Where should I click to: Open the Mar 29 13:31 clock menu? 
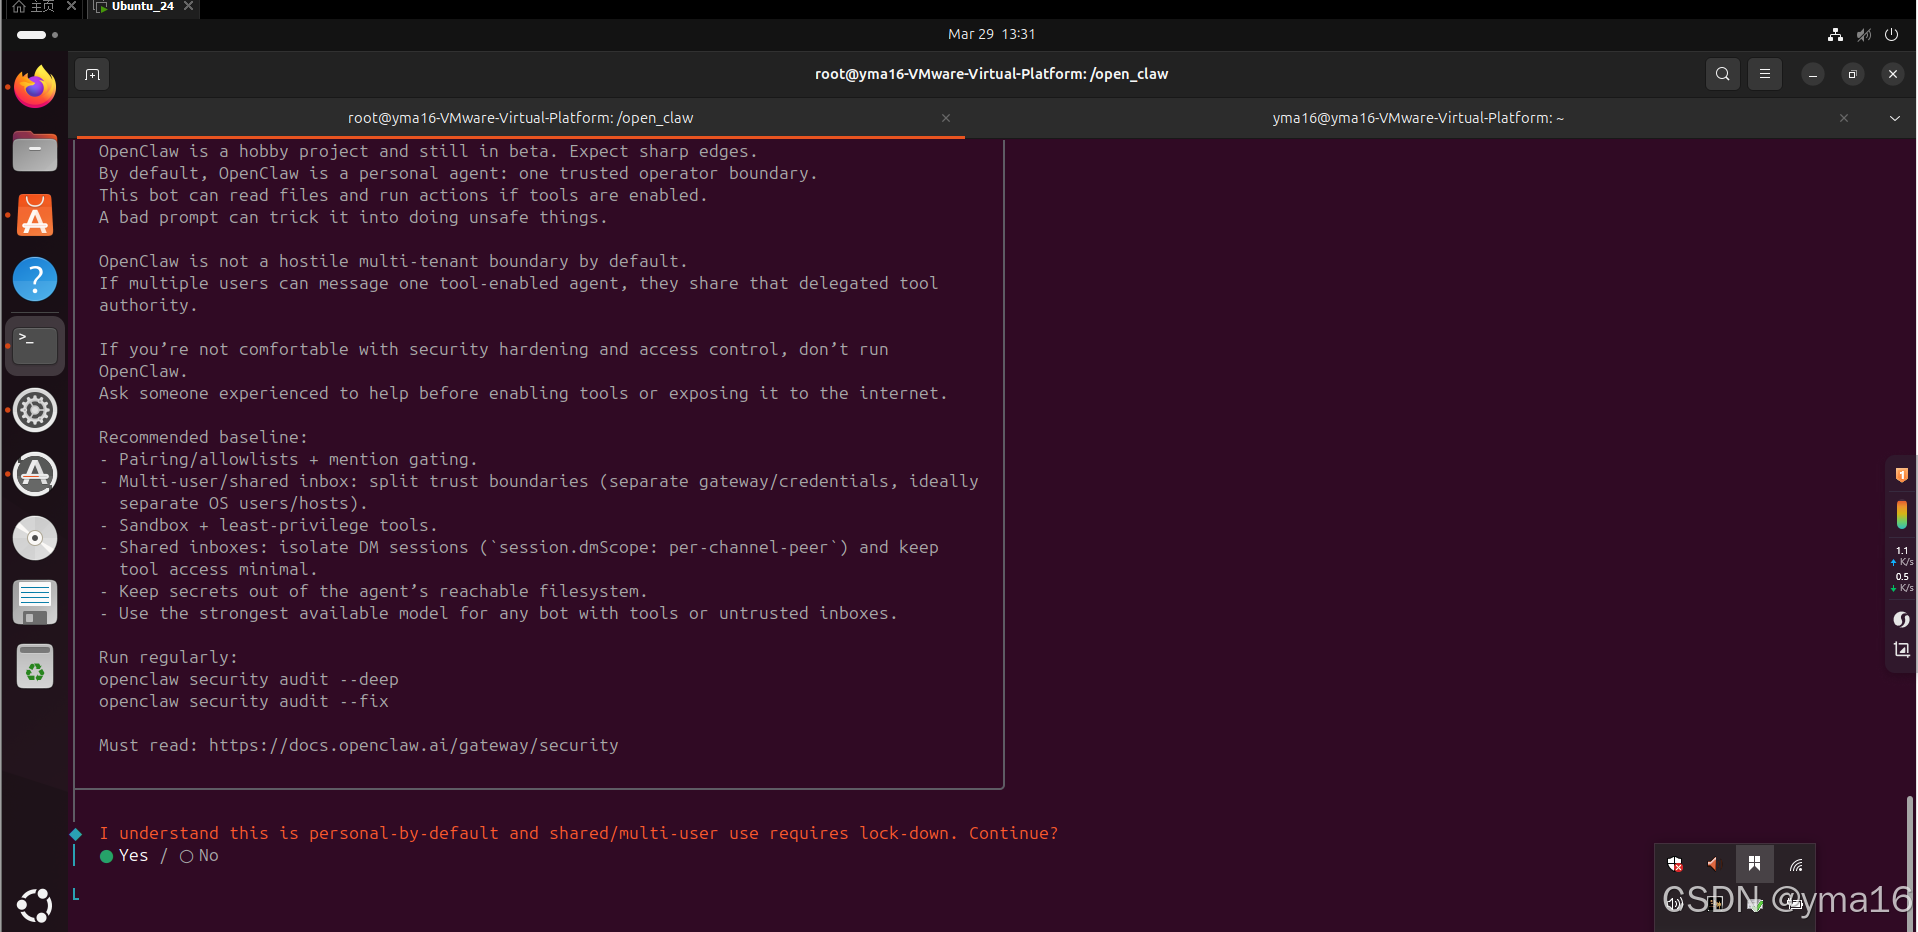coord(991,34)
